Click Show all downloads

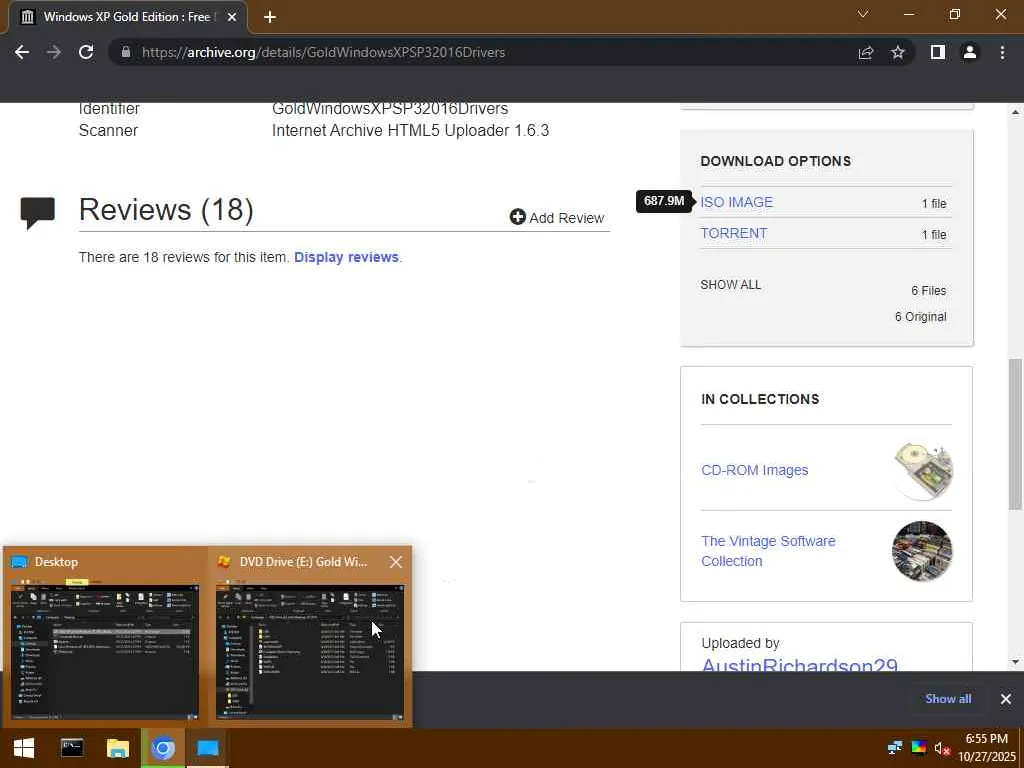coord(948,699)
